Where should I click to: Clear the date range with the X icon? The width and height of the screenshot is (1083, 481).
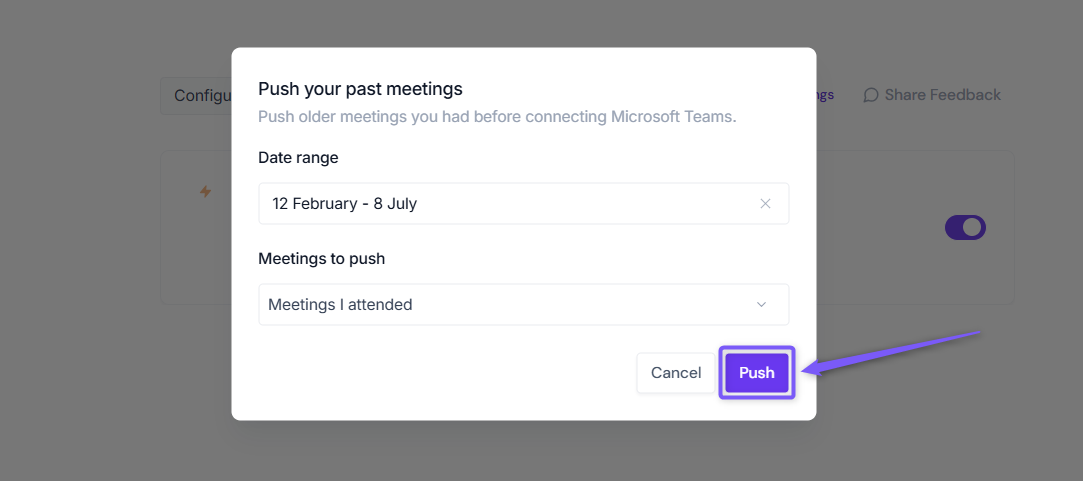765,204
